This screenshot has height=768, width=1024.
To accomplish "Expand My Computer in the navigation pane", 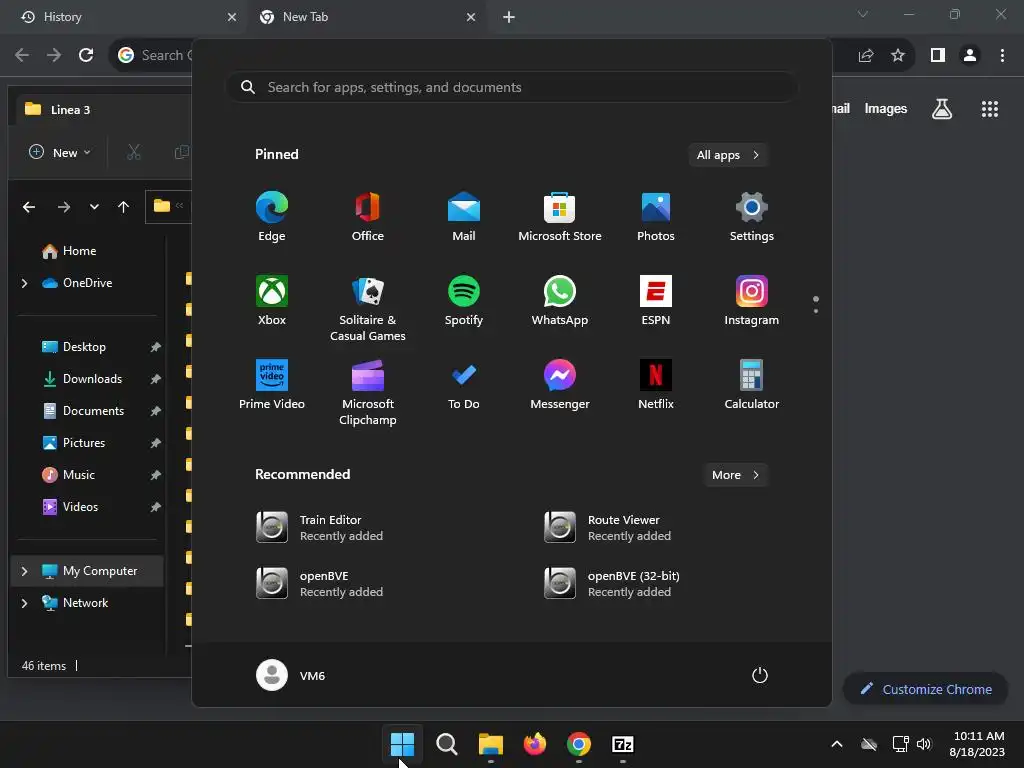I will 24,571.
